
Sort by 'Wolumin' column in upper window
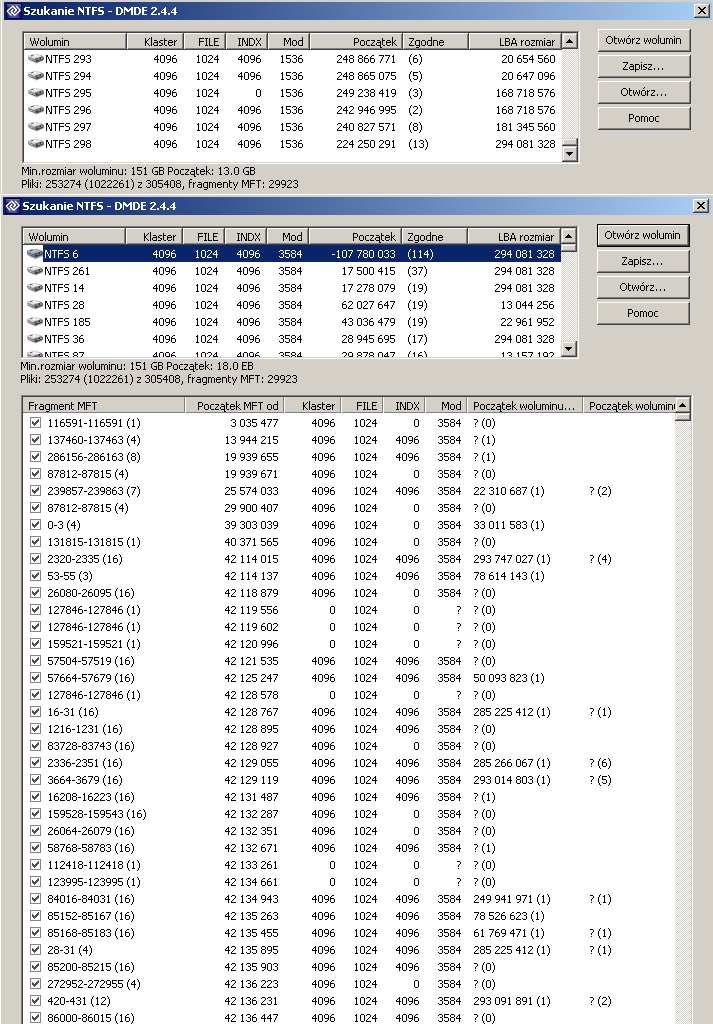coord(74,41)
